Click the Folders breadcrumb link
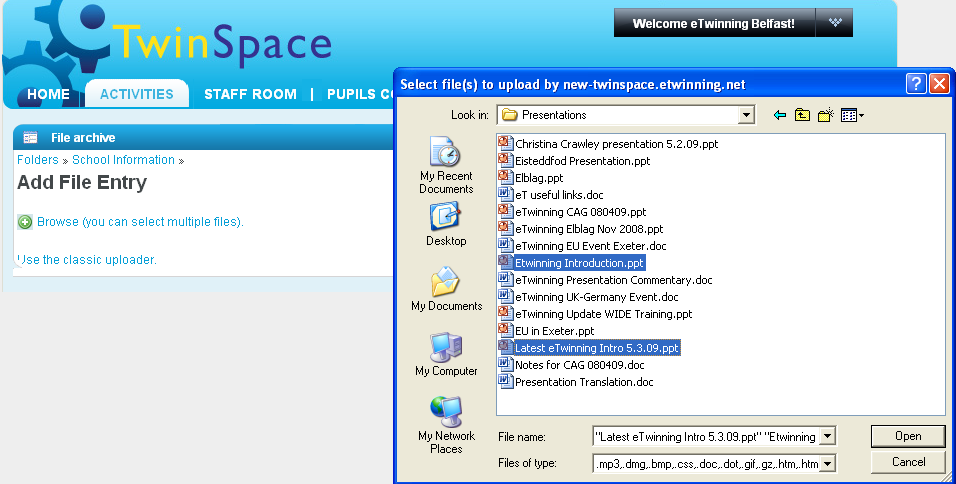 [x=37, y=160]
